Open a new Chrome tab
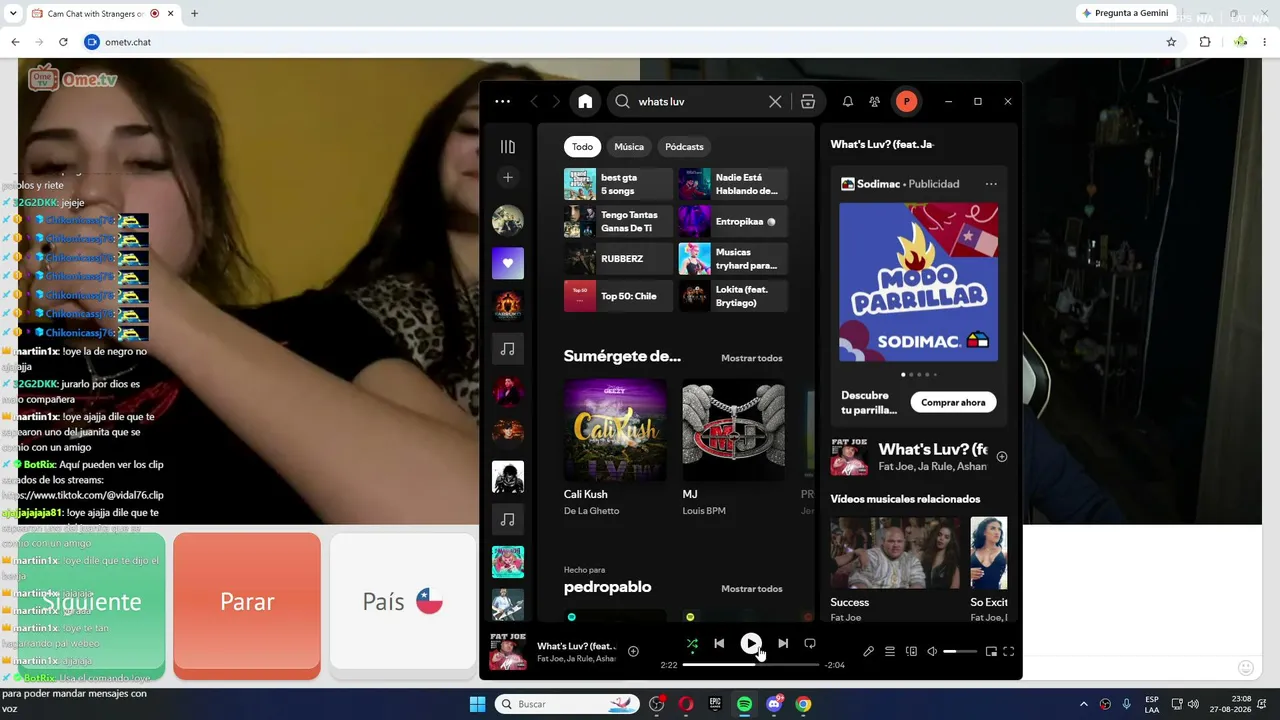This screenshot has width=1280, height=720. [x=194, y=14]
